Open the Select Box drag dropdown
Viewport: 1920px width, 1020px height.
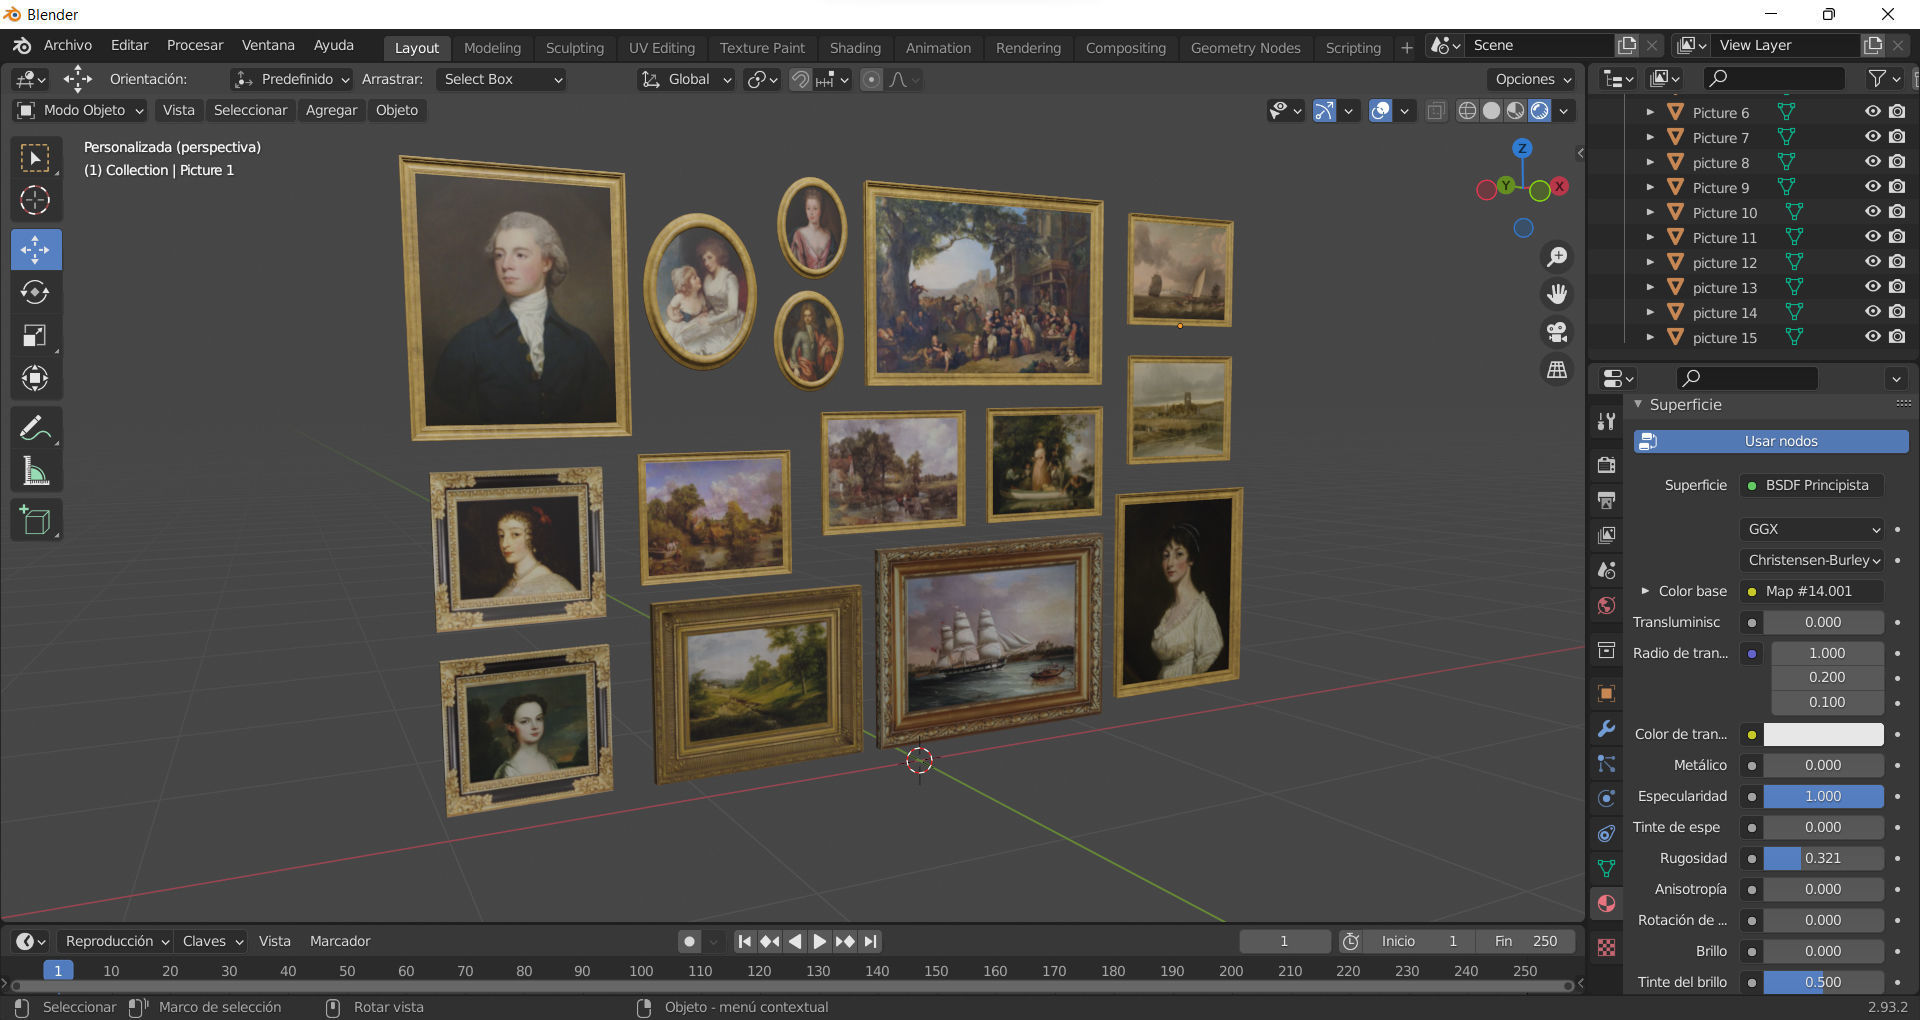(x=502, y=79)
